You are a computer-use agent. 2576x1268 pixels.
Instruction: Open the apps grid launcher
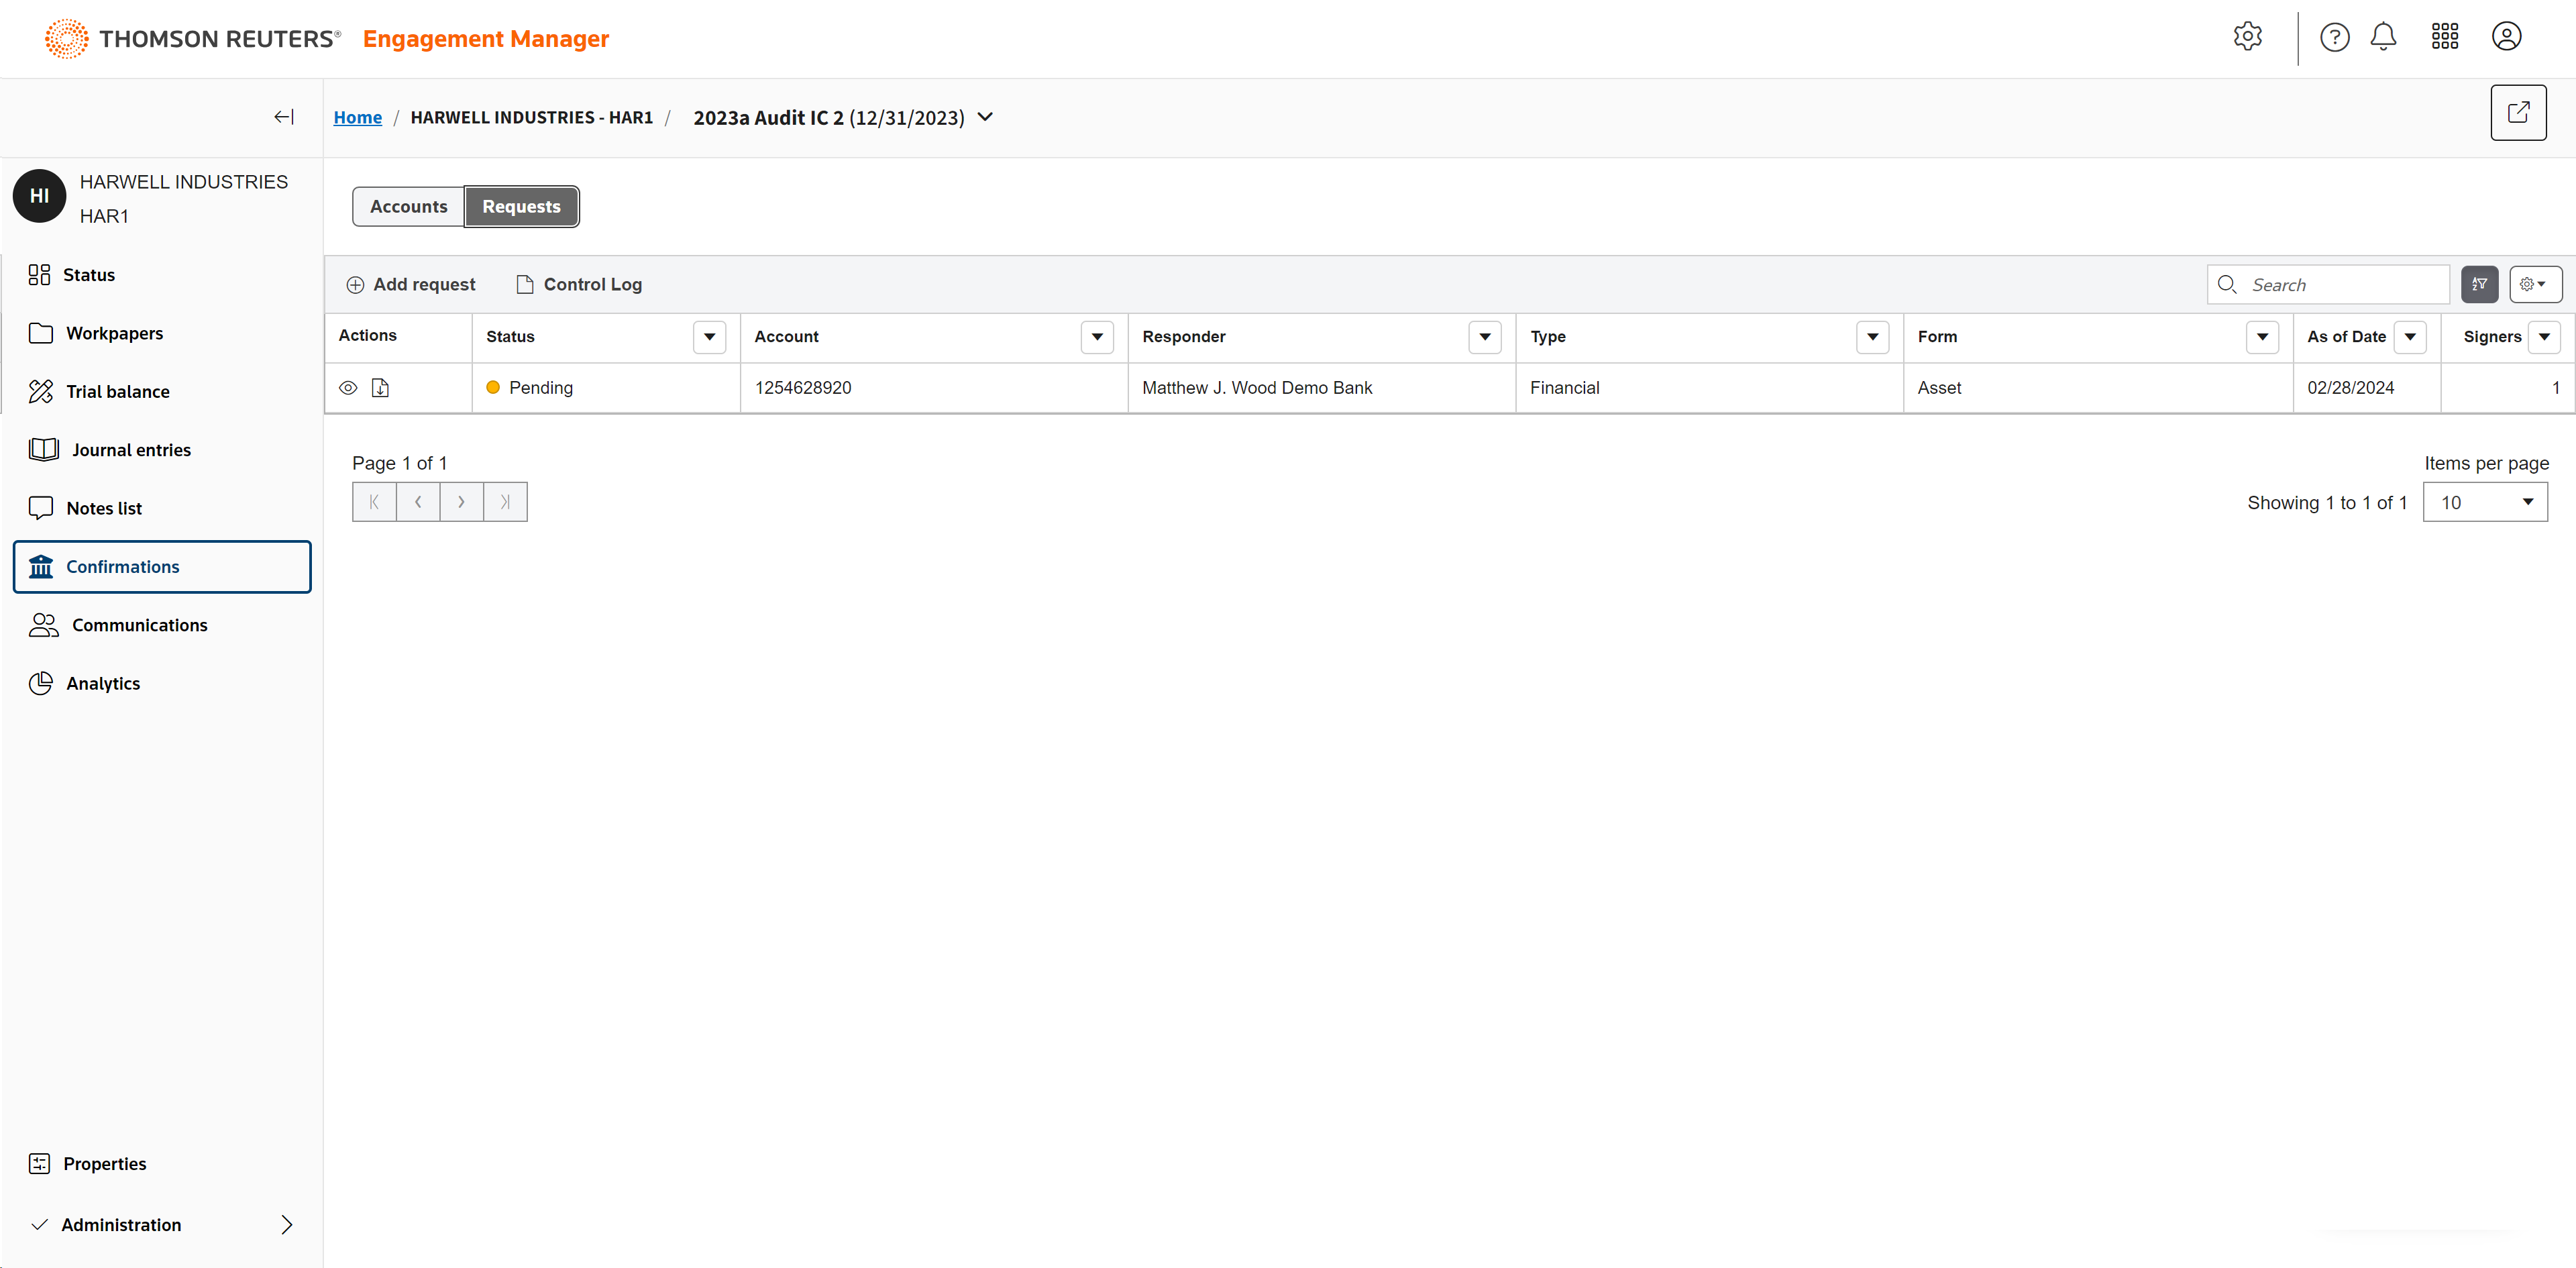[2444, 37]
